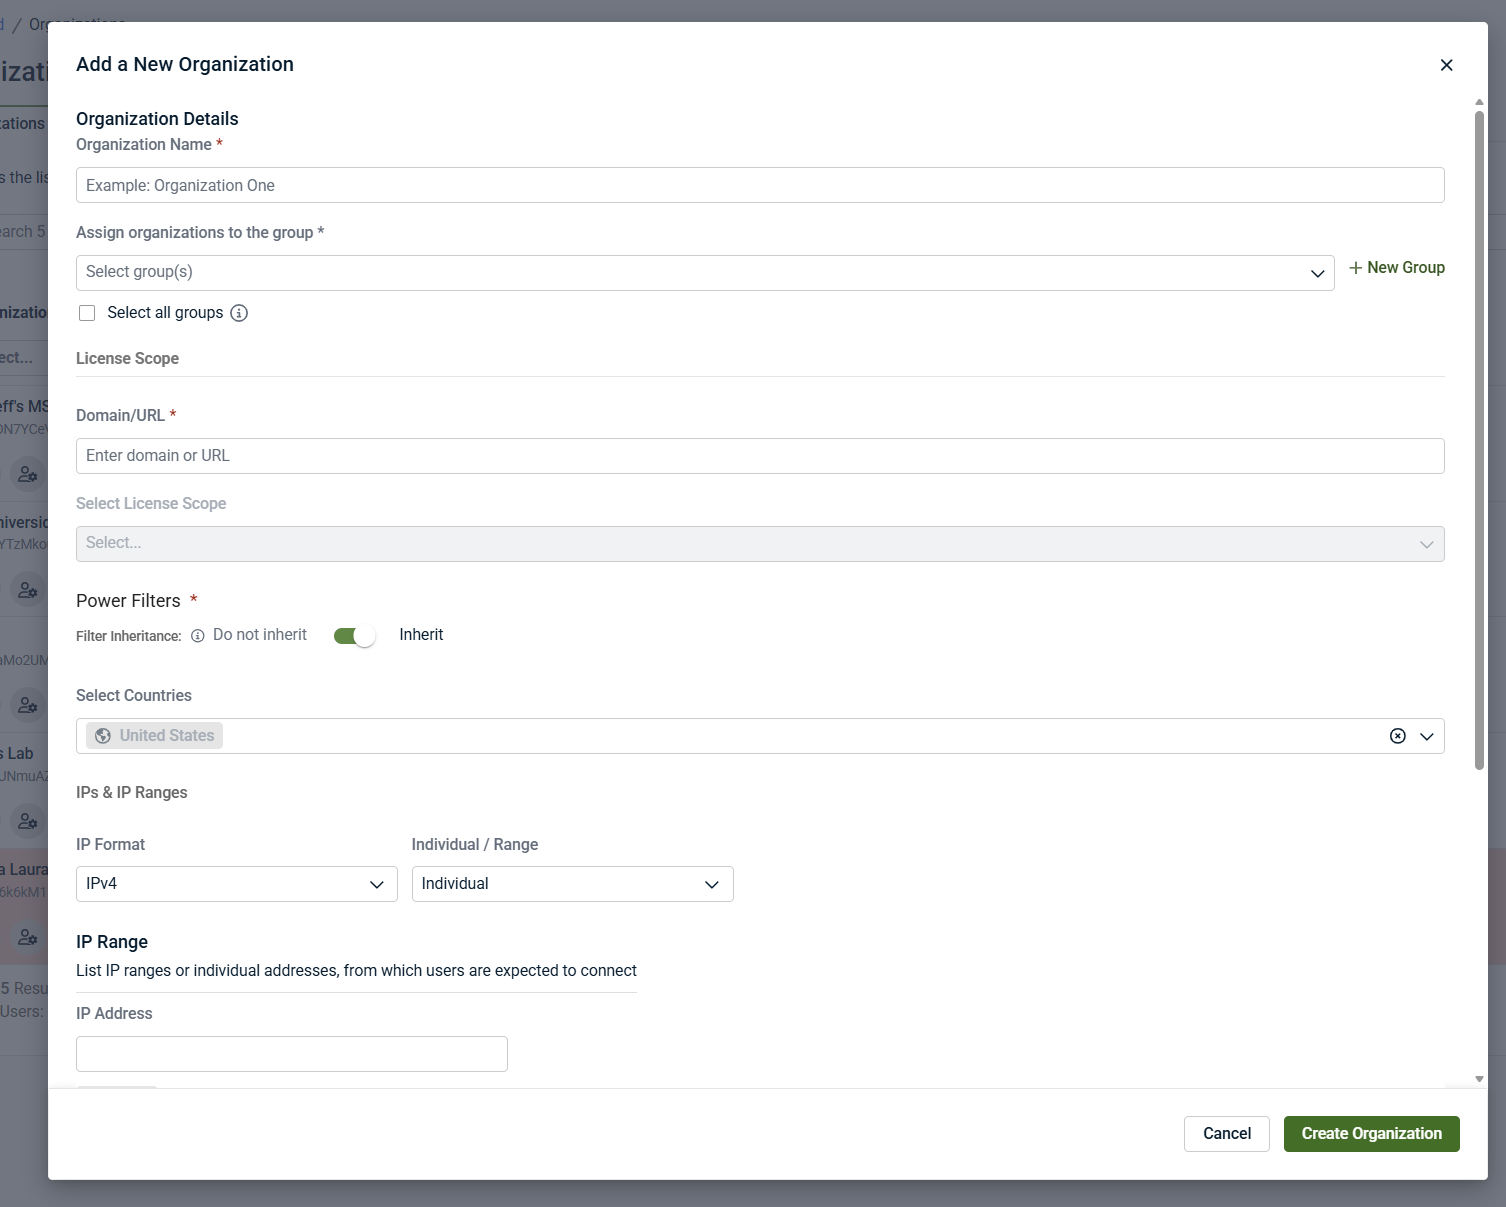Open the IP Format IPv4 dropdown
The height and width of the screenshot is (1207, 1506).
coord(237,884)
